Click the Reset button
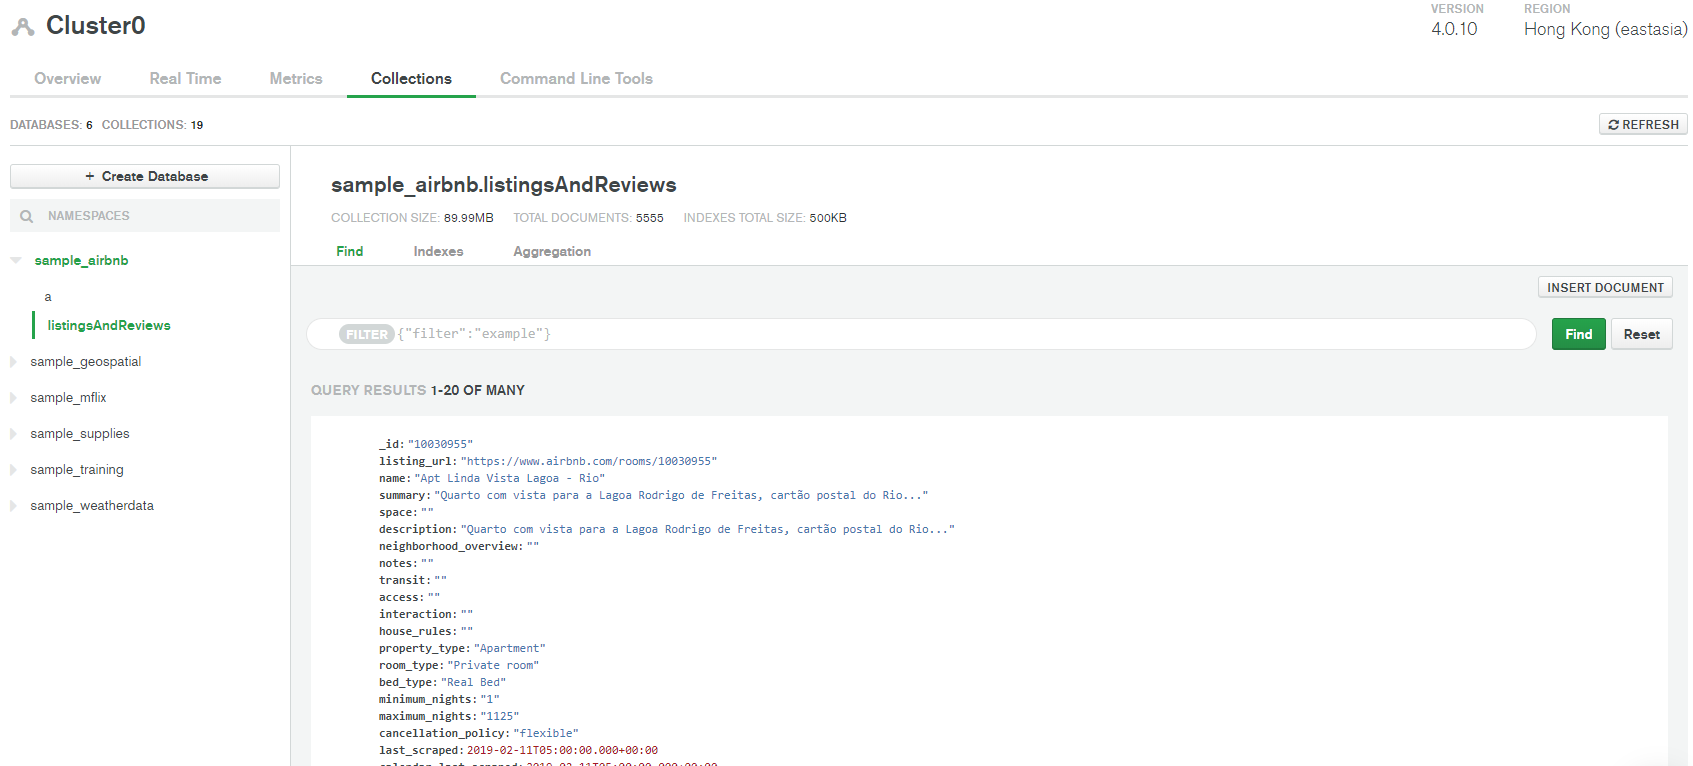This screenshot has width=1693, height=766. coord(1641,334)
